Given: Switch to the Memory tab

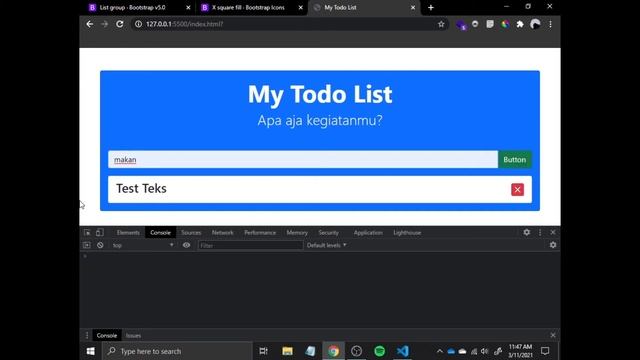Looking at the screenshot, I should coord(297,233).
